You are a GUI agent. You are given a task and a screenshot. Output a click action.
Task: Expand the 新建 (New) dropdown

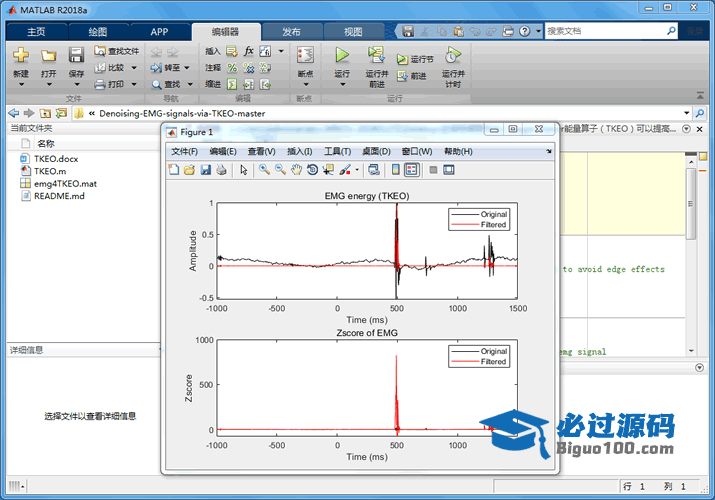(21, 84)
